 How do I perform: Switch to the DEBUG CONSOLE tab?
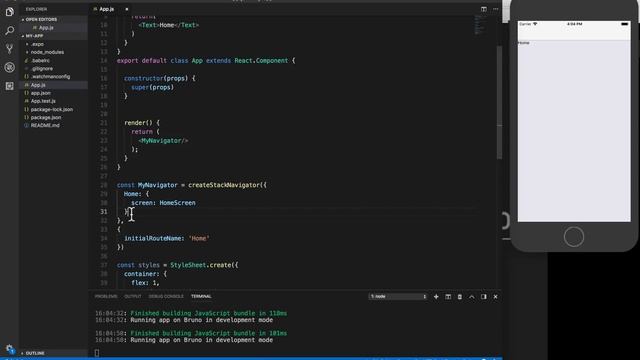coord(166,296)
